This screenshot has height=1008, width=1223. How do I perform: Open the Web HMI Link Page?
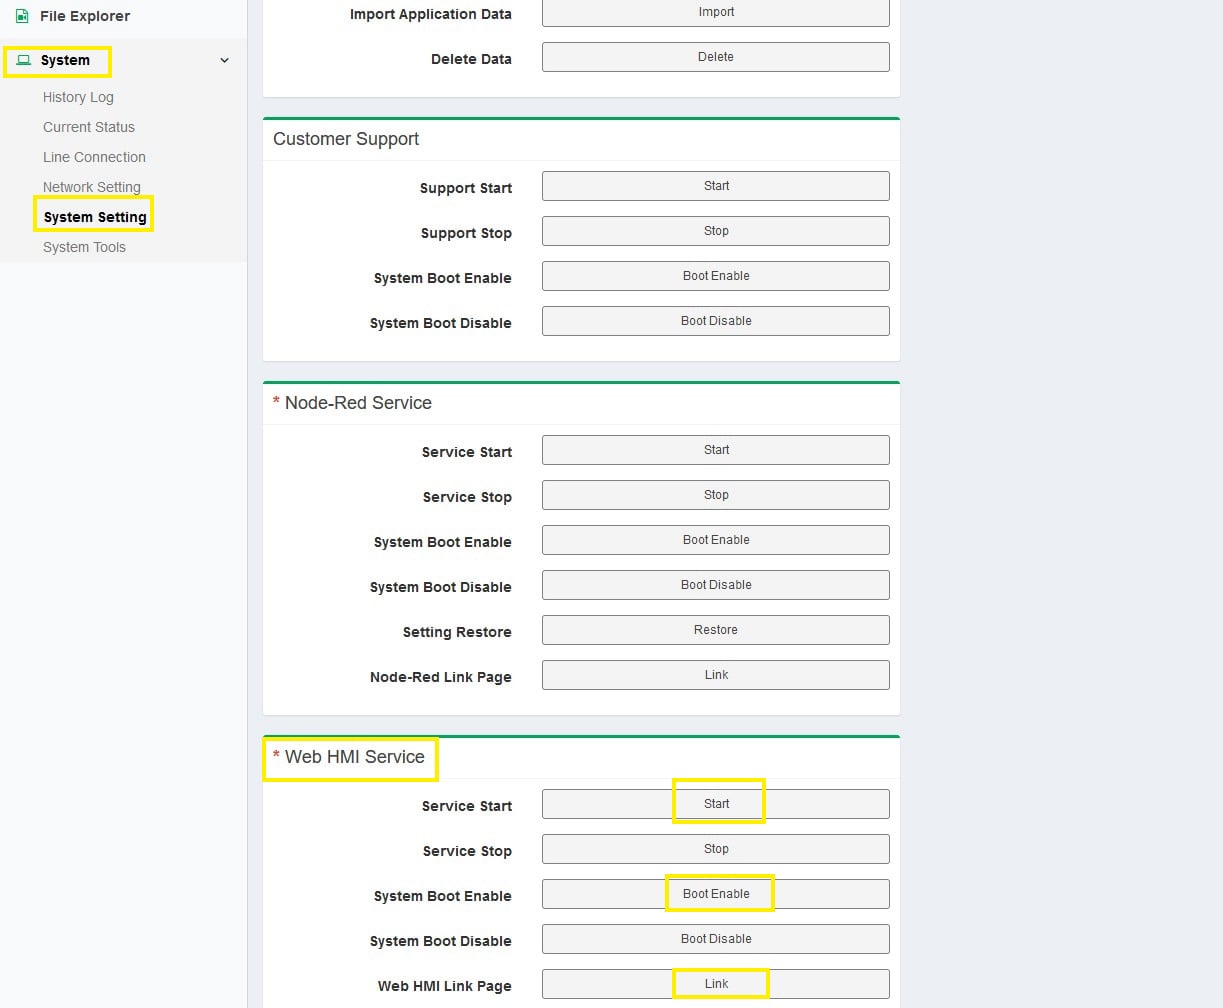point(715,984)
